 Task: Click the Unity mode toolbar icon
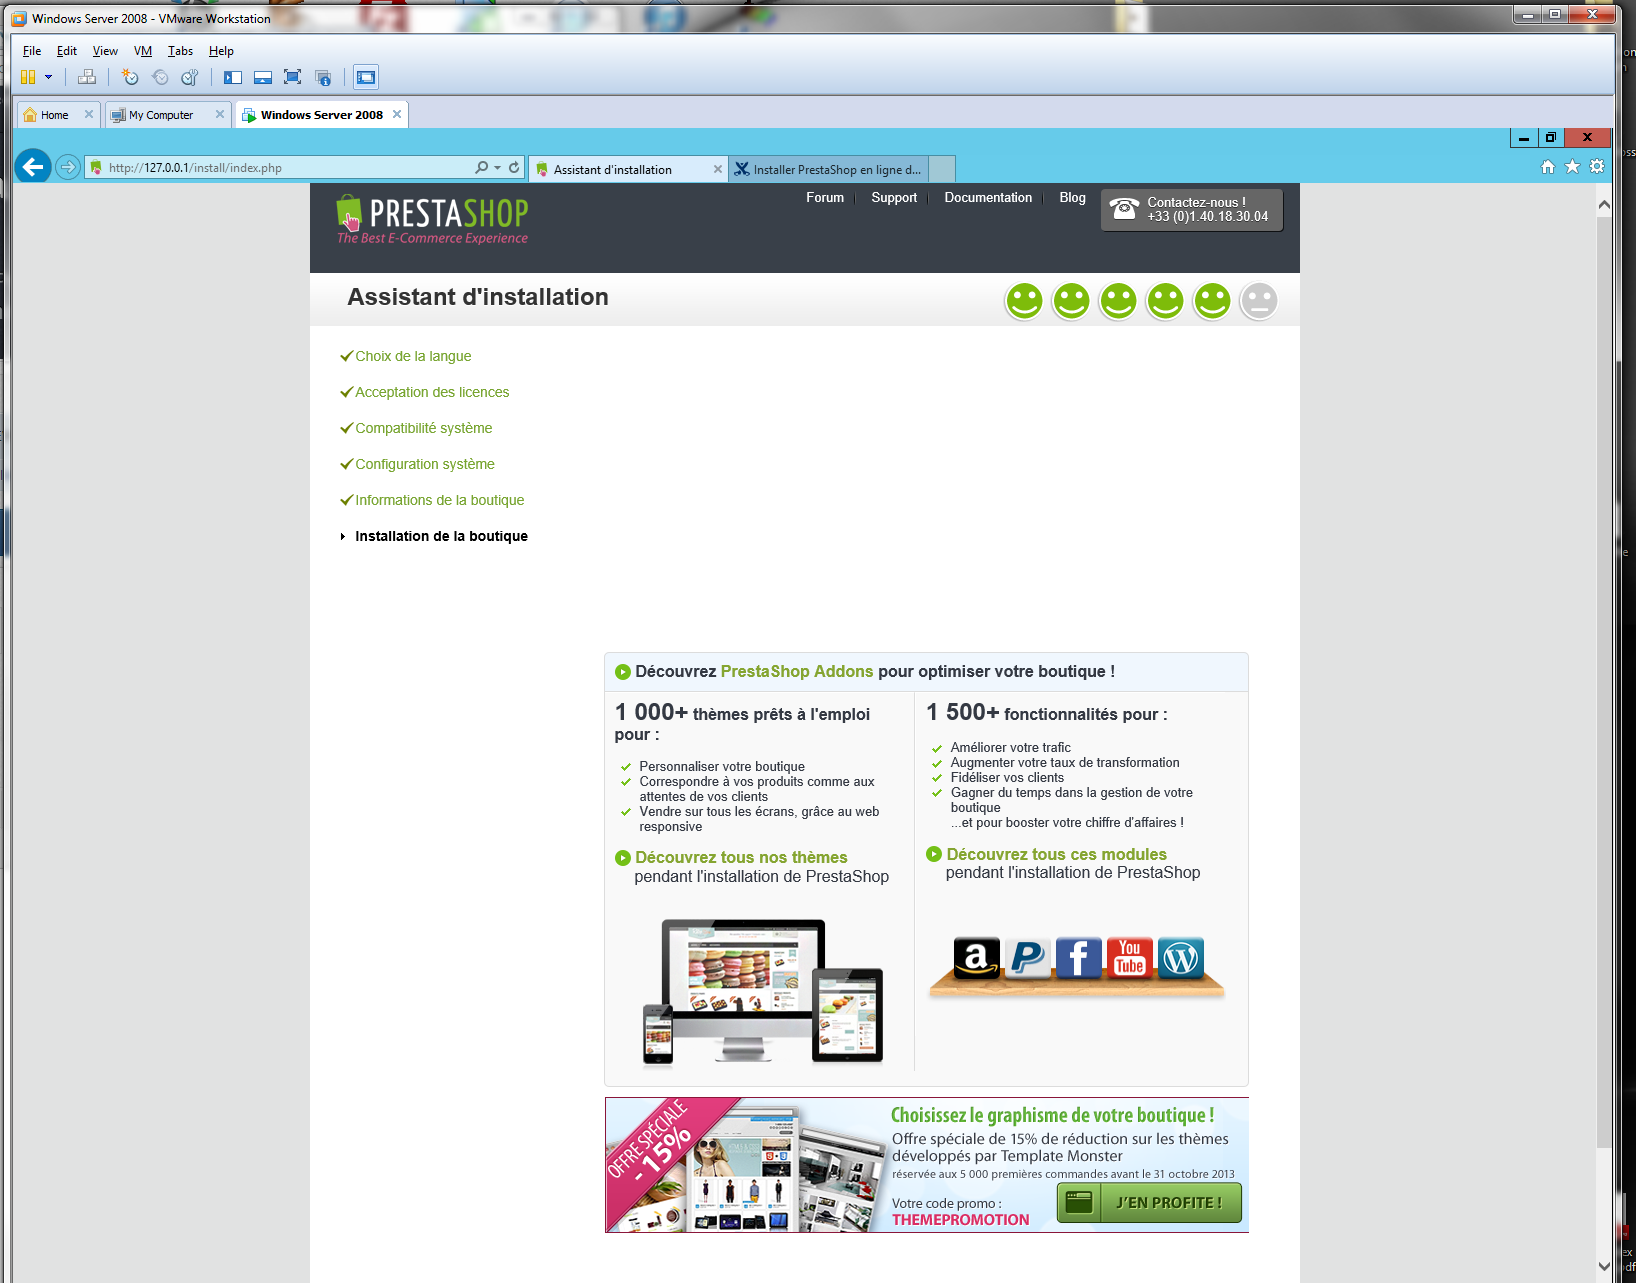pyautogui.click(x=323, y=77)
